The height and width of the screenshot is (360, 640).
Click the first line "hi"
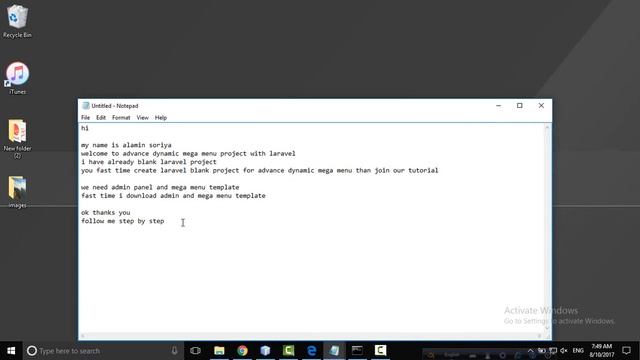click(84, 128)
